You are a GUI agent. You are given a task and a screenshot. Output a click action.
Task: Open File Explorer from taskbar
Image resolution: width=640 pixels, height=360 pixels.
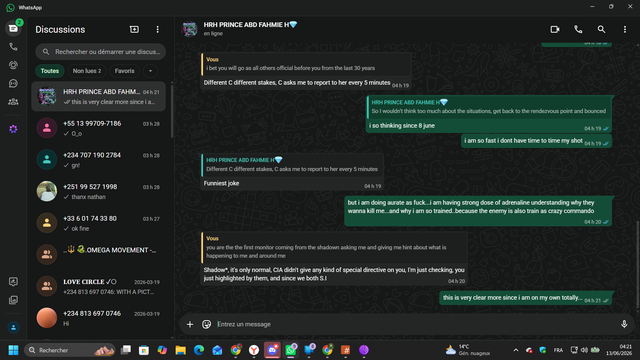tap(180, 350)
